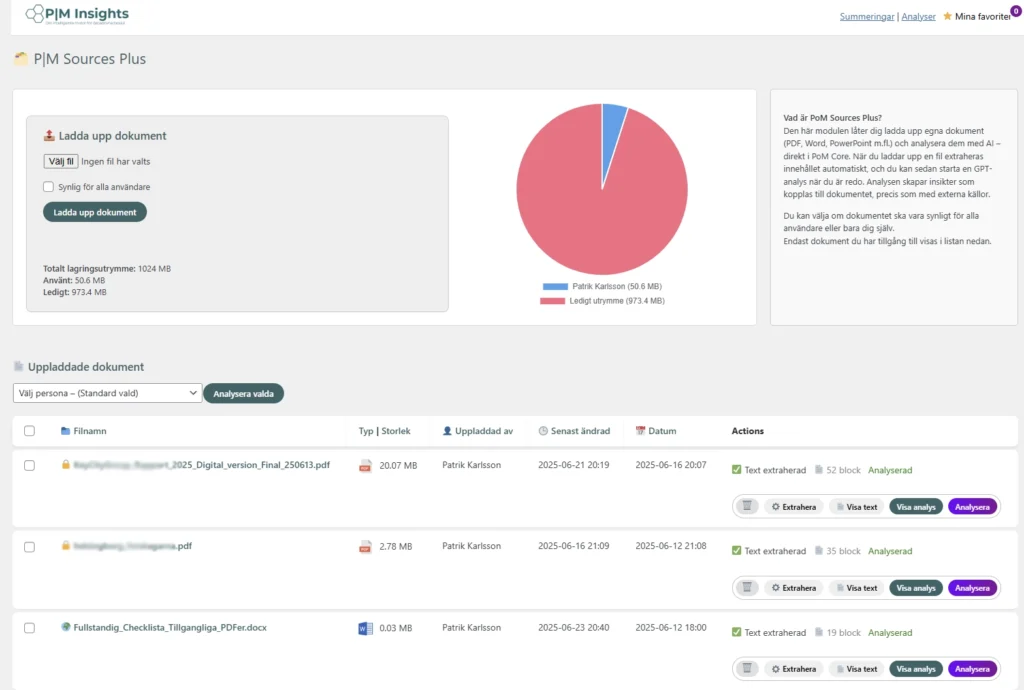
Task: Sort by the 'Typ | Storlek' column header
Action: pyautogui.click(x=385, y=431)
